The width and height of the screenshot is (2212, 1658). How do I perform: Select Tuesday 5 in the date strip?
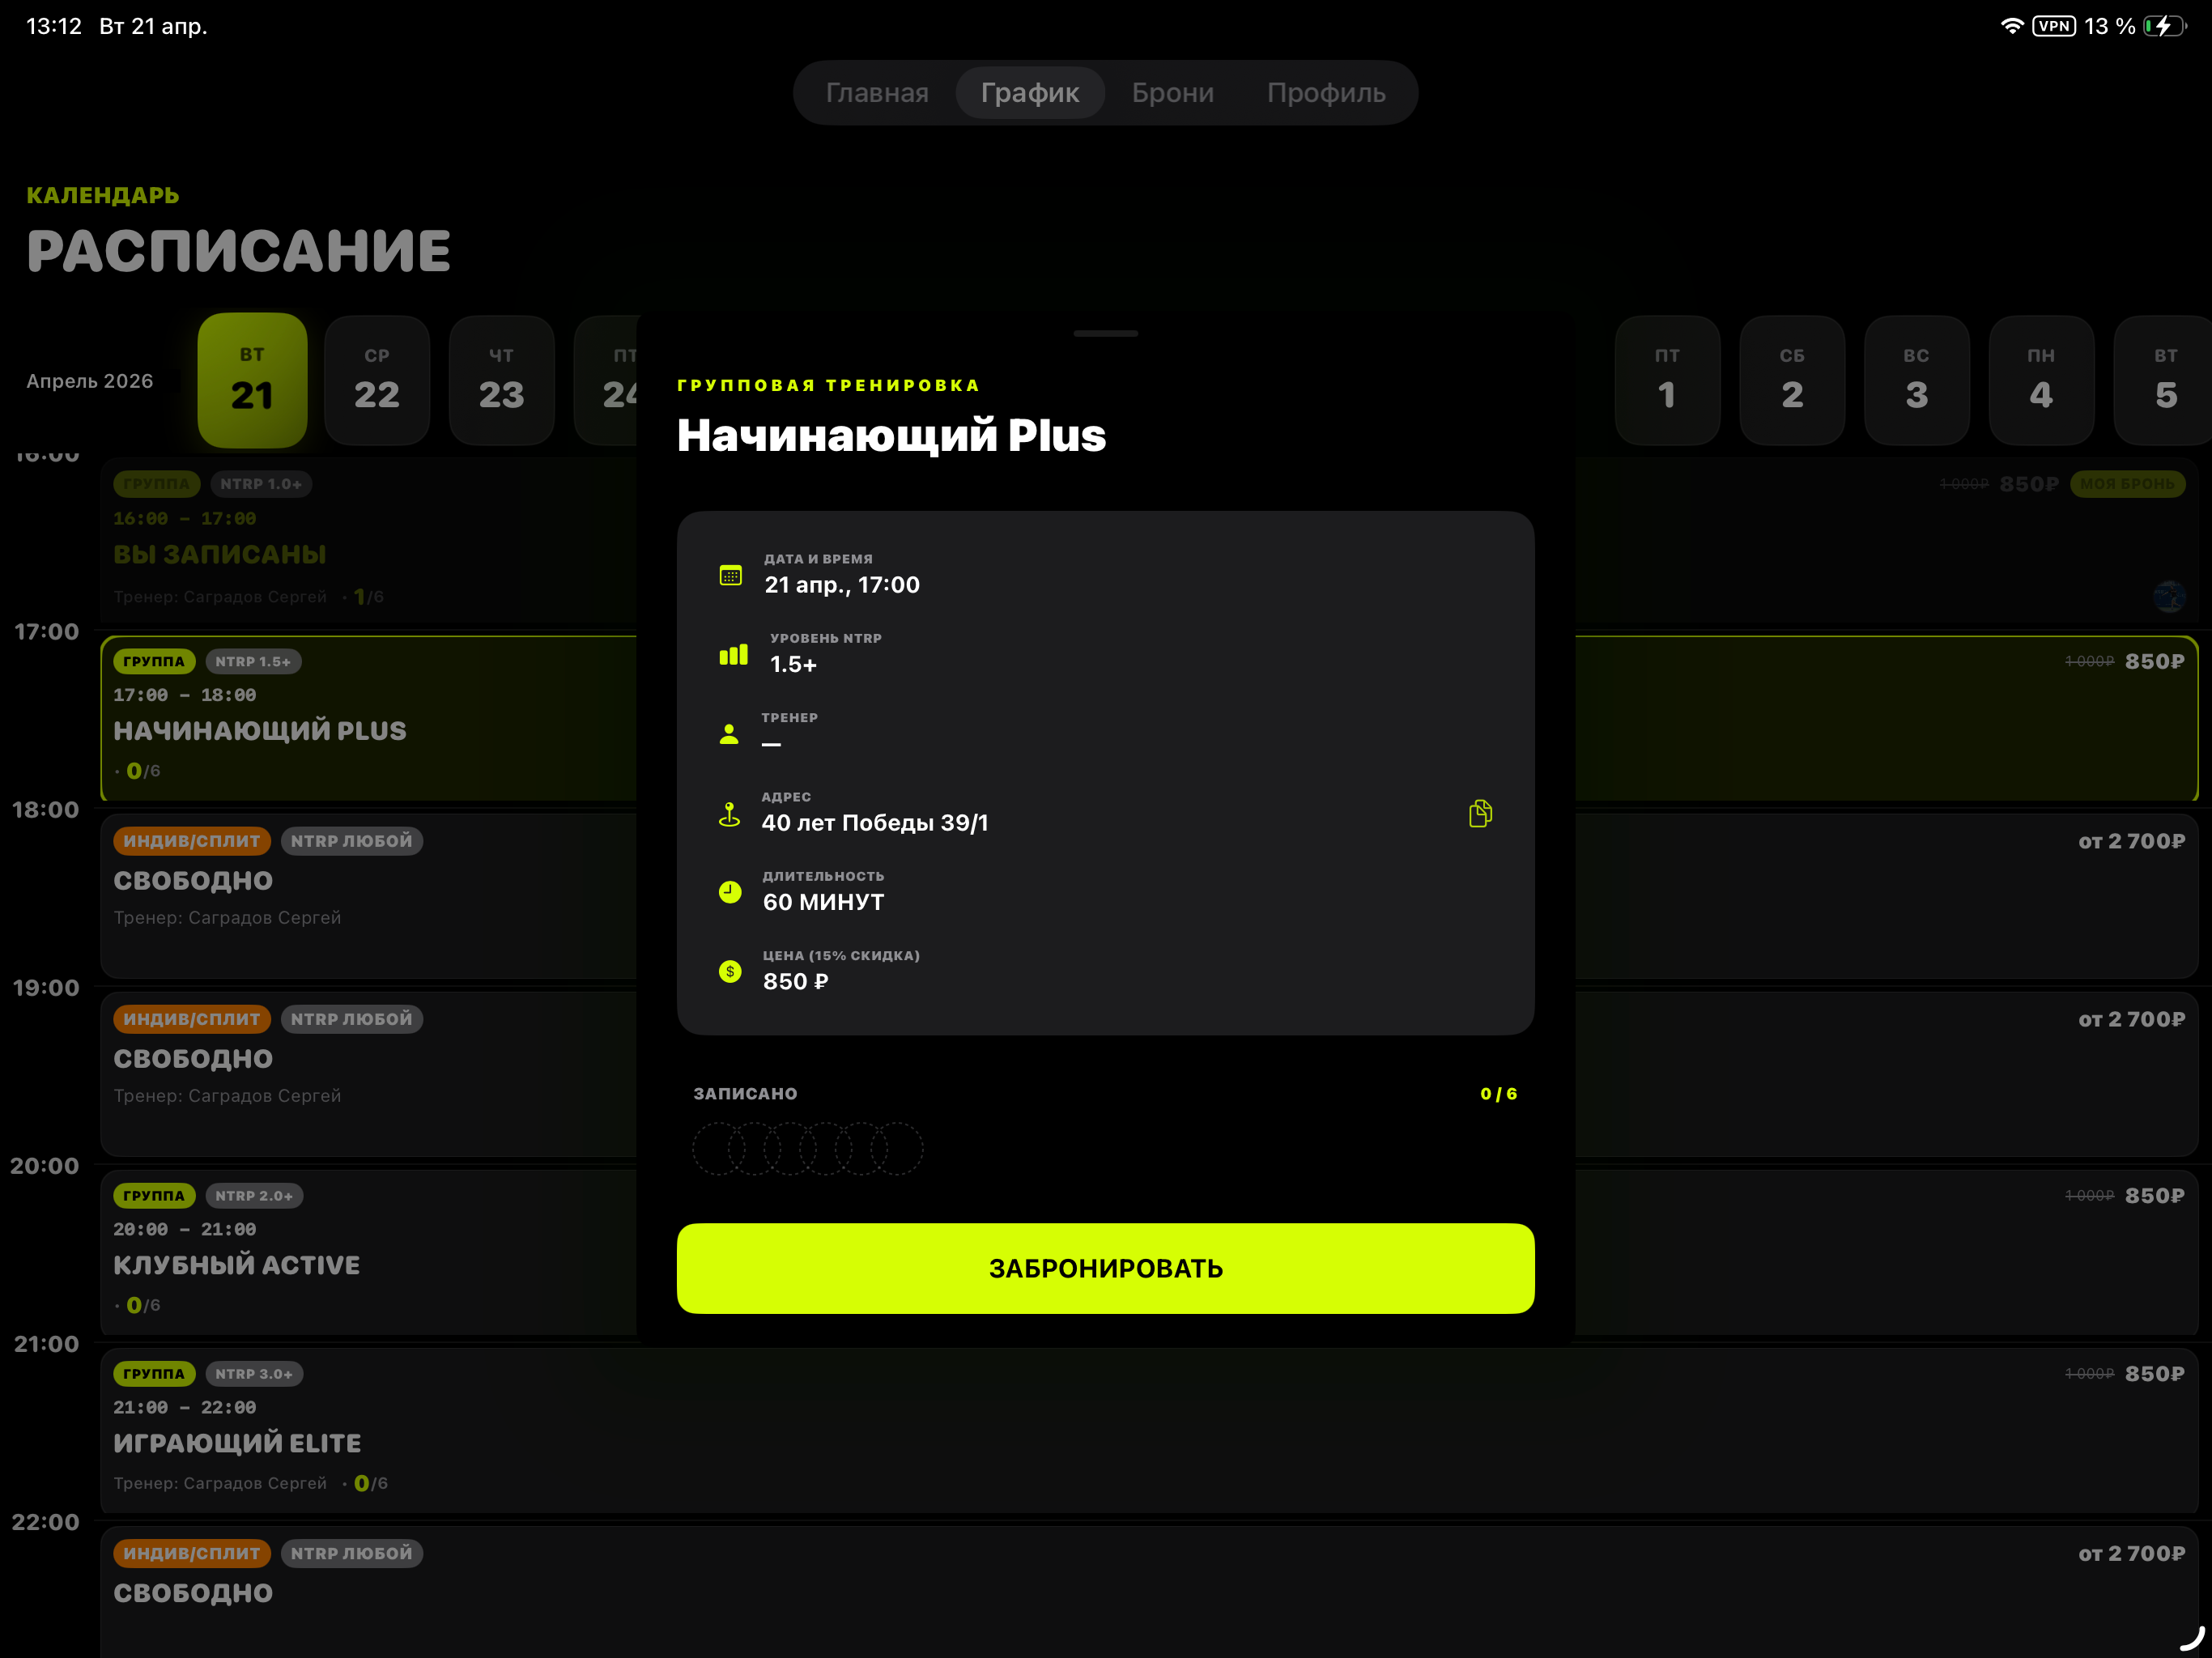click(2163, 380)
